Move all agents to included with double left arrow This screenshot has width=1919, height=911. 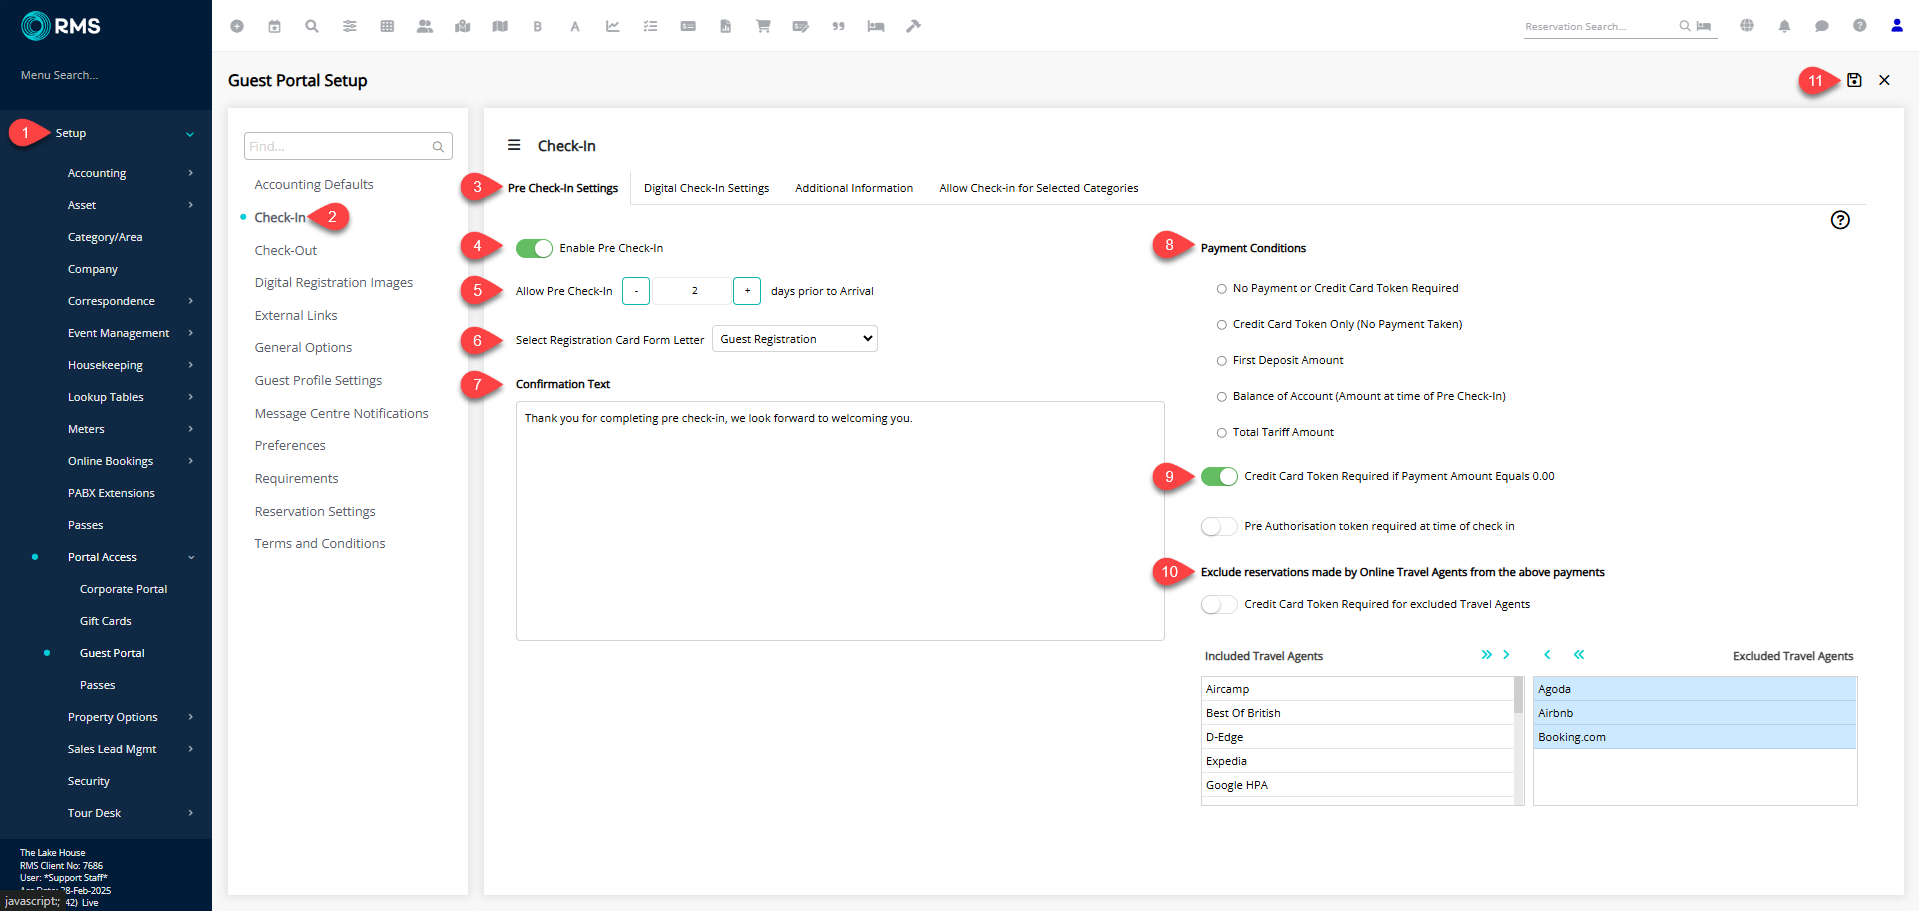pyautogui.click(x=1579, y=655)
